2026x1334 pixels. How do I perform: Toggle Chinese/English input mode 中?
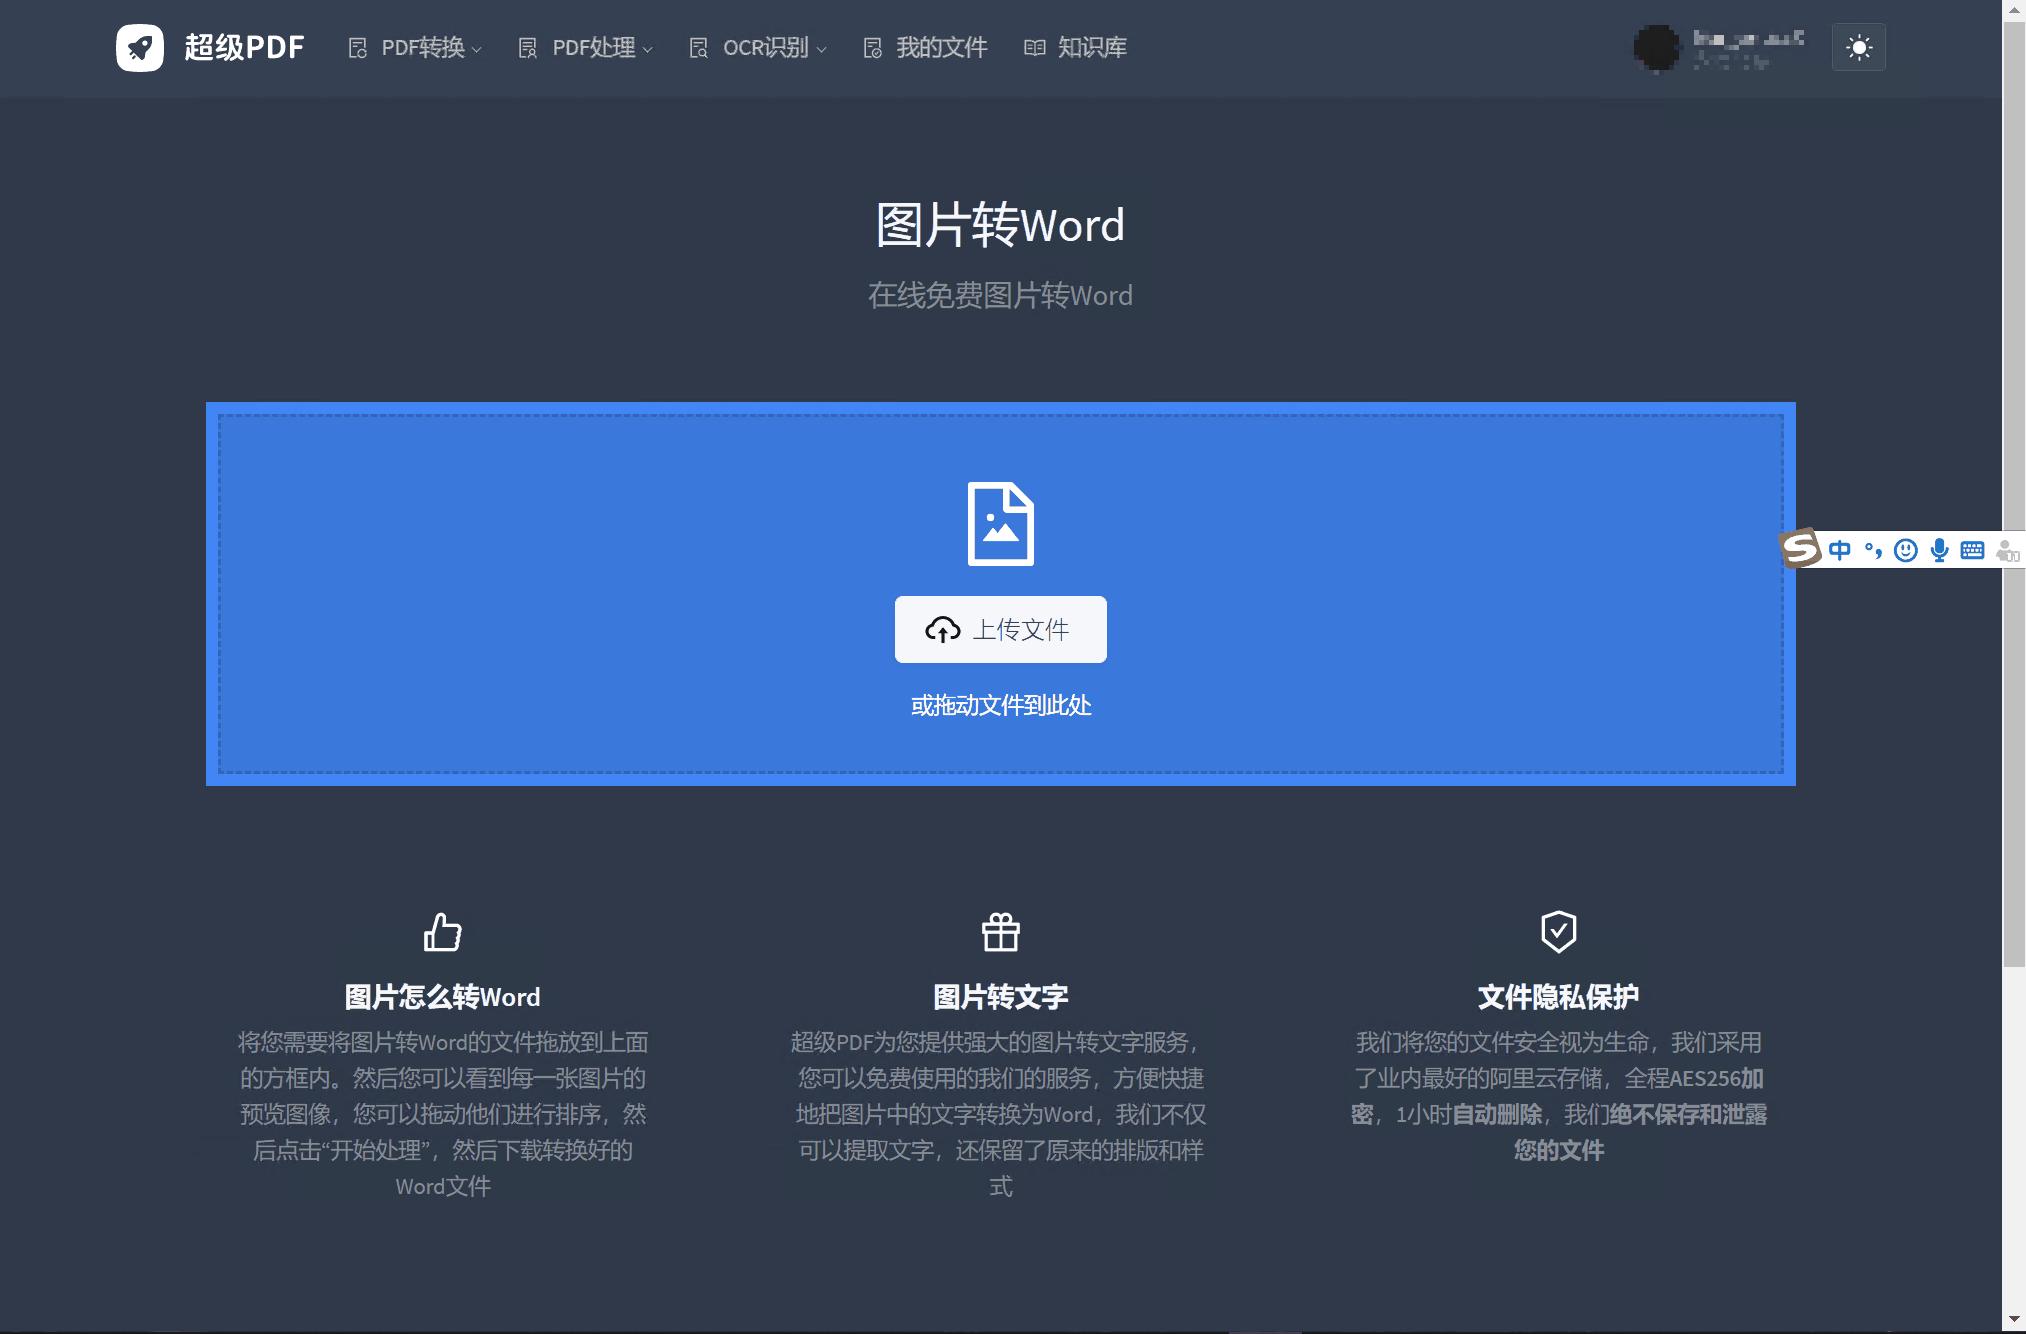point(1839,550)
